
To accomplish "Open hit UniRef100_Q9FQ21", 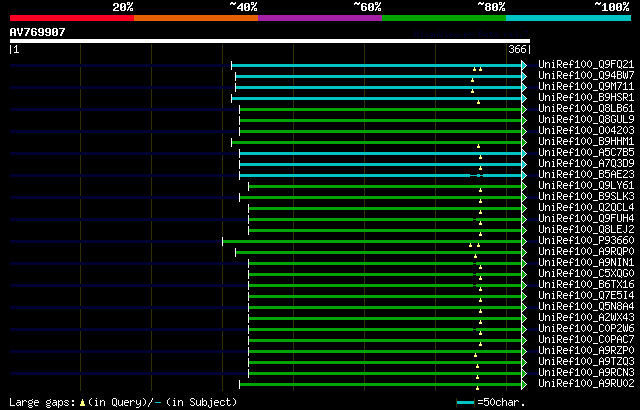I will click(586, 64).
